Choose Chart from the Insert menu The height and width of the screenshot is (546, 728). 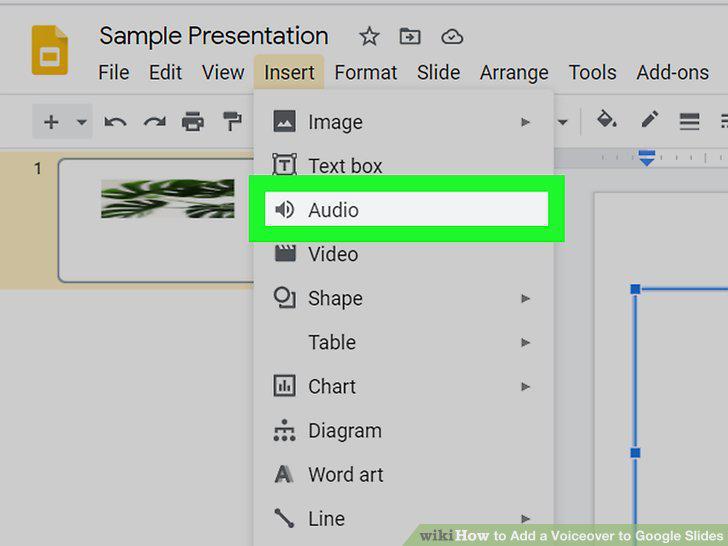403,386
